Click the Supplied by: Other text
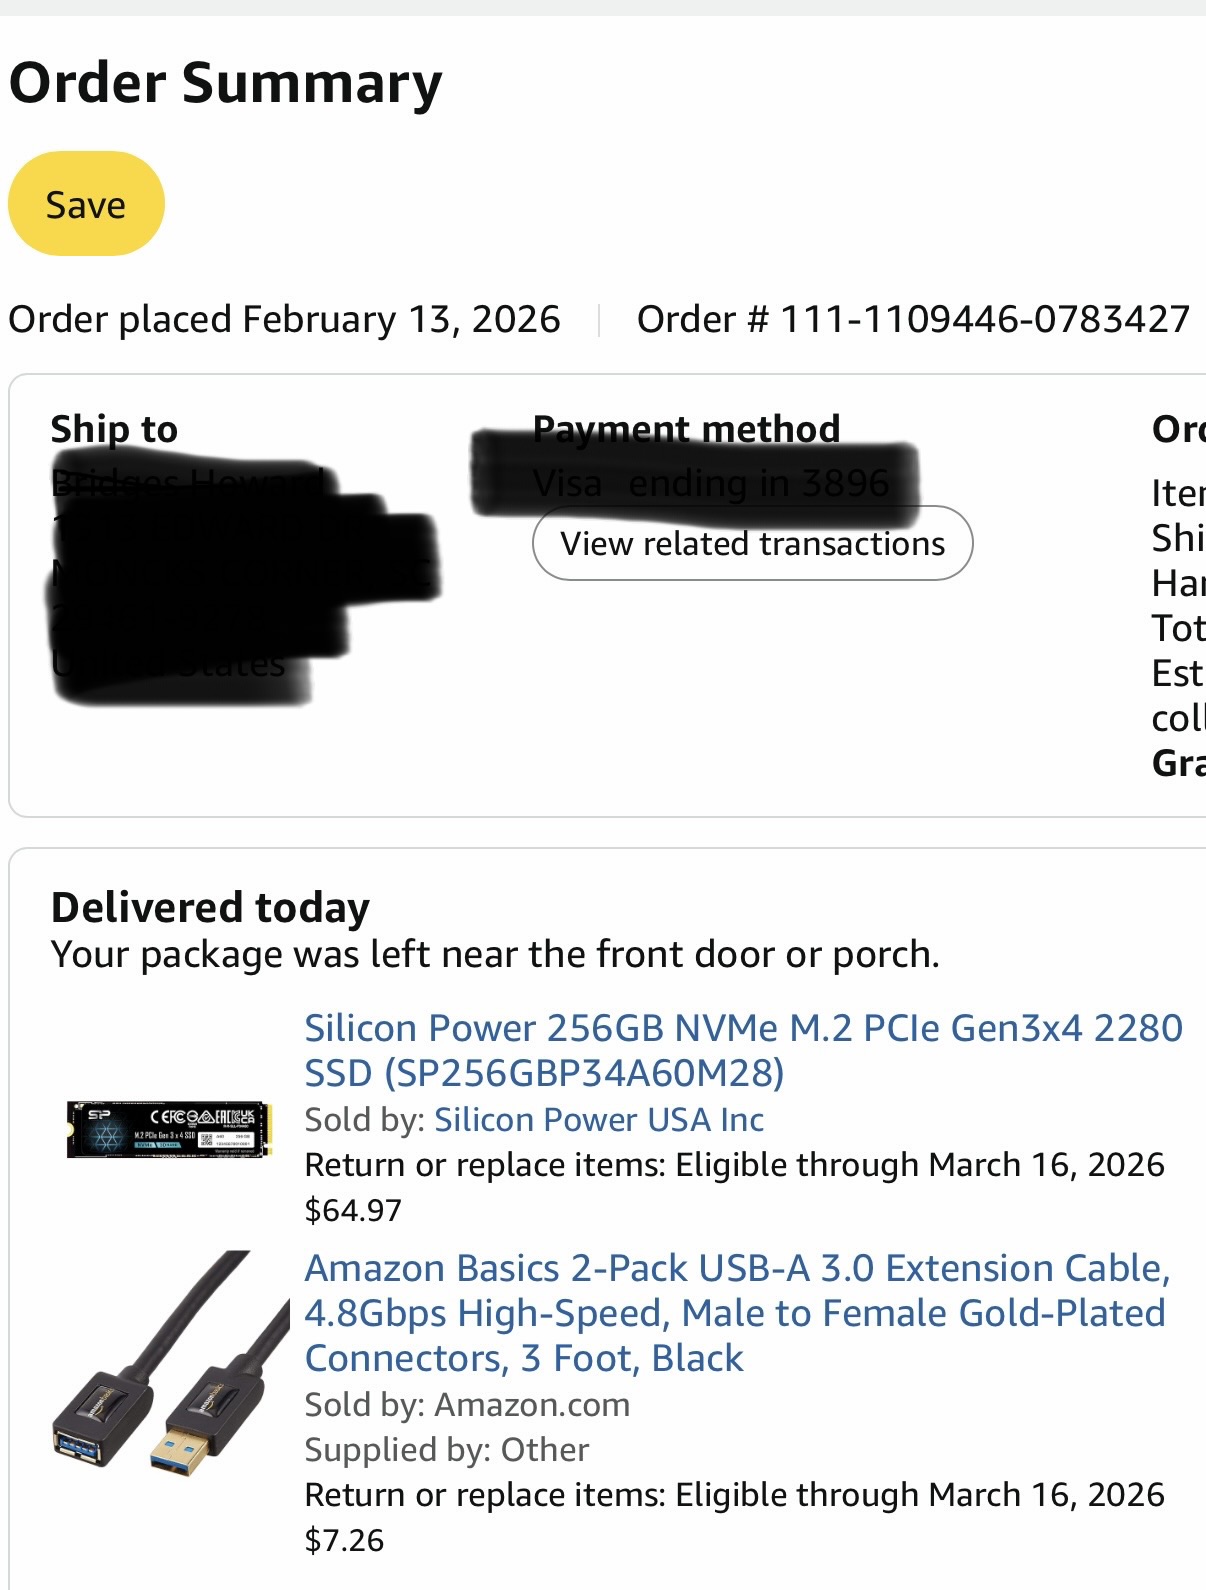This screenshot has width=1206, height=1590. pos(446,1450)
